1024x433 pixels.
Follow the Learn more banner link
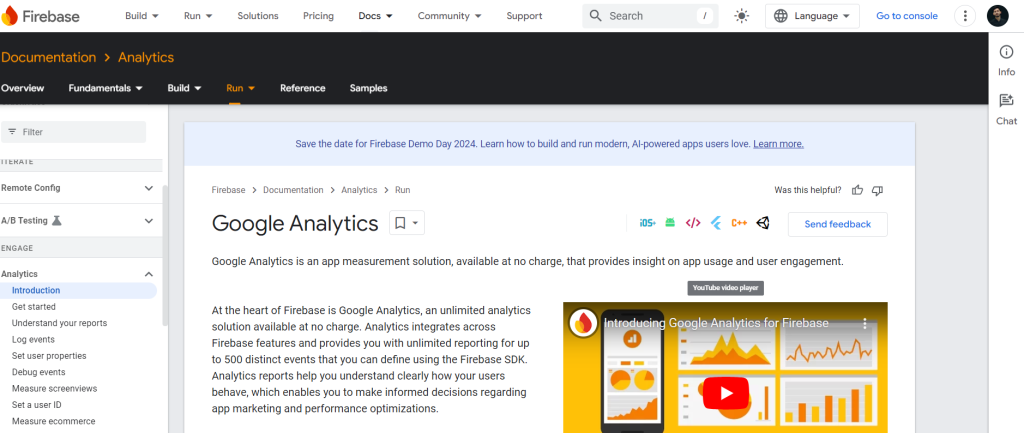pyautogui.click(x=778, y=144)
